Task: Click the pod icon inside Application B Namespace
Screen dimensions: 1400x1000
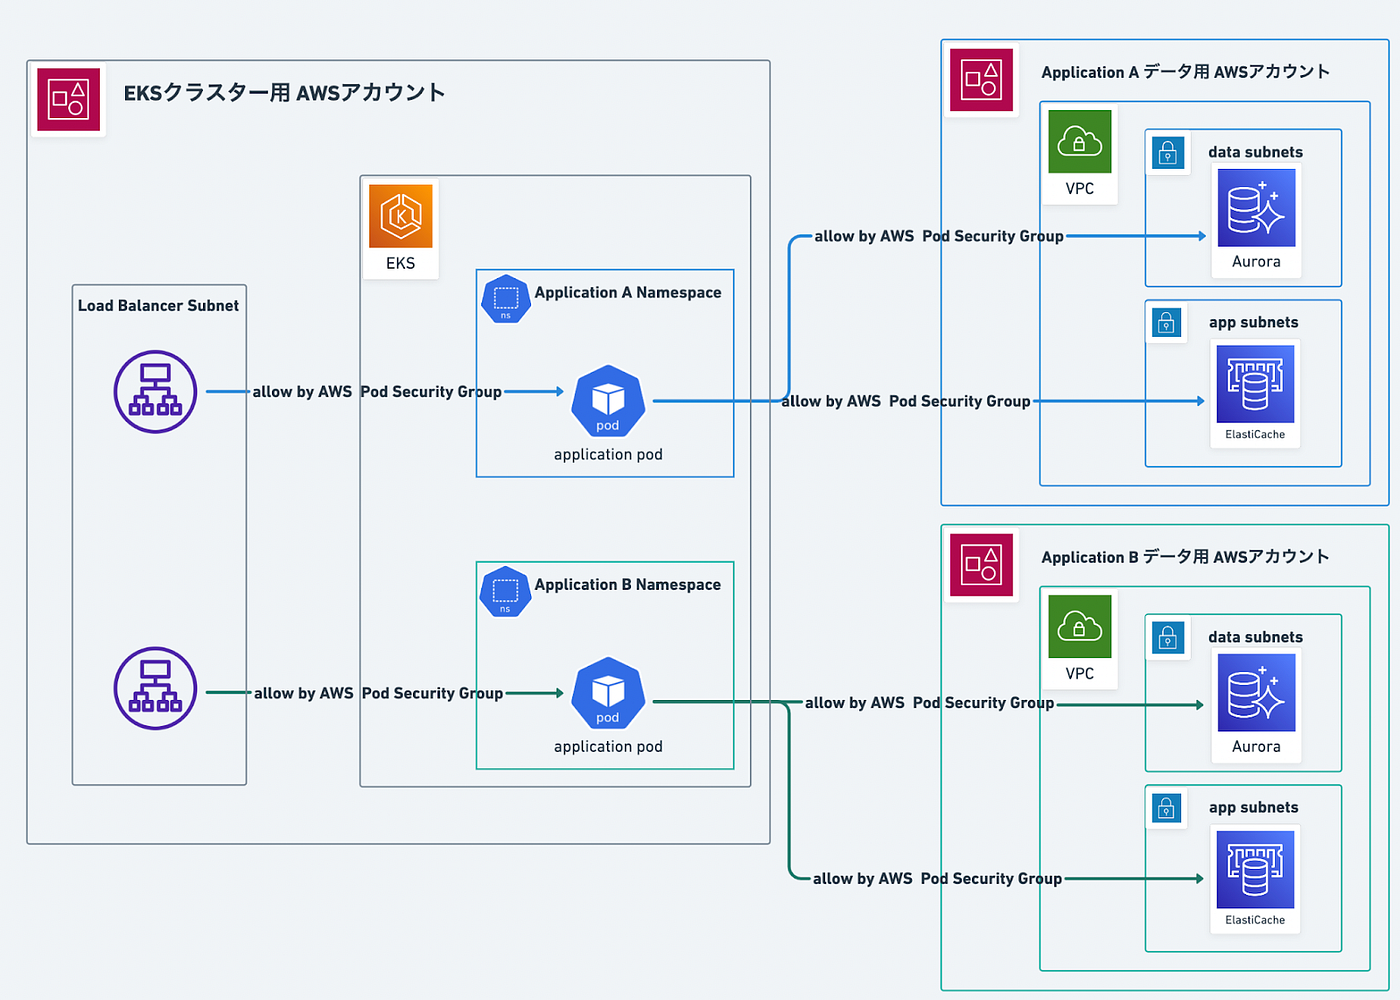Action: click(607, 693)
